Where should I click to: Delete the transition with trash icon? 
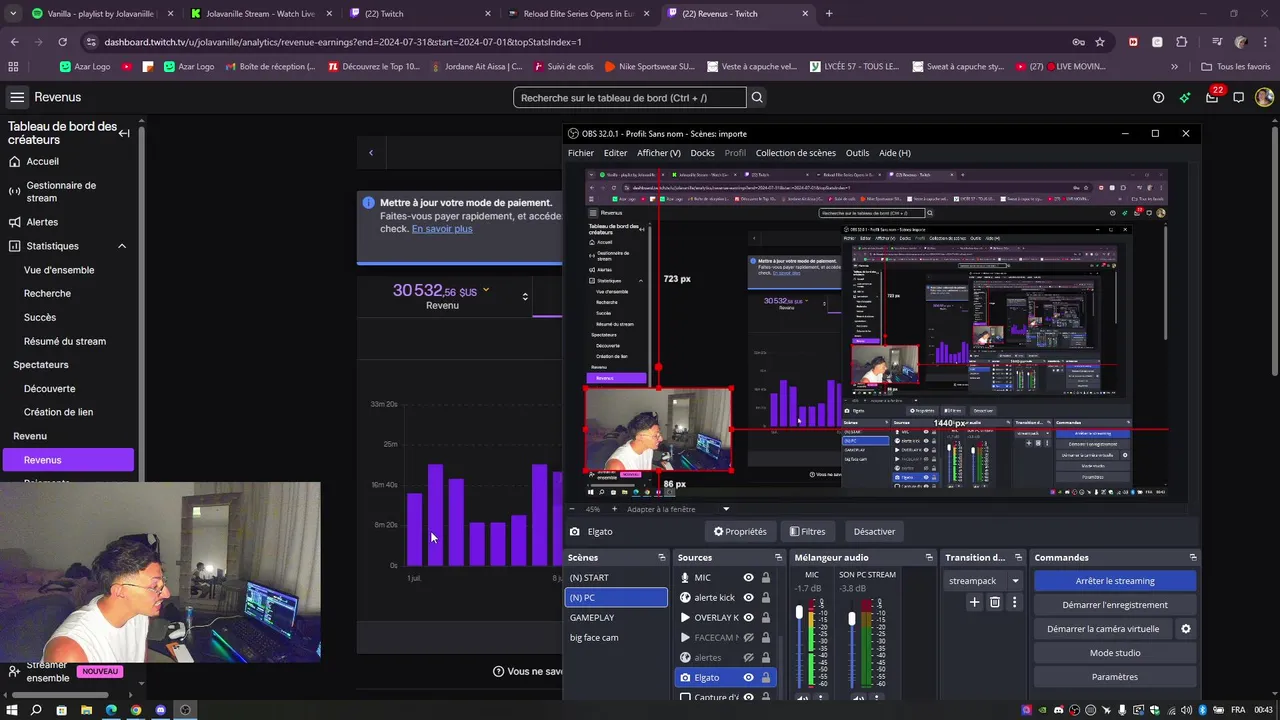click(994, 602)
